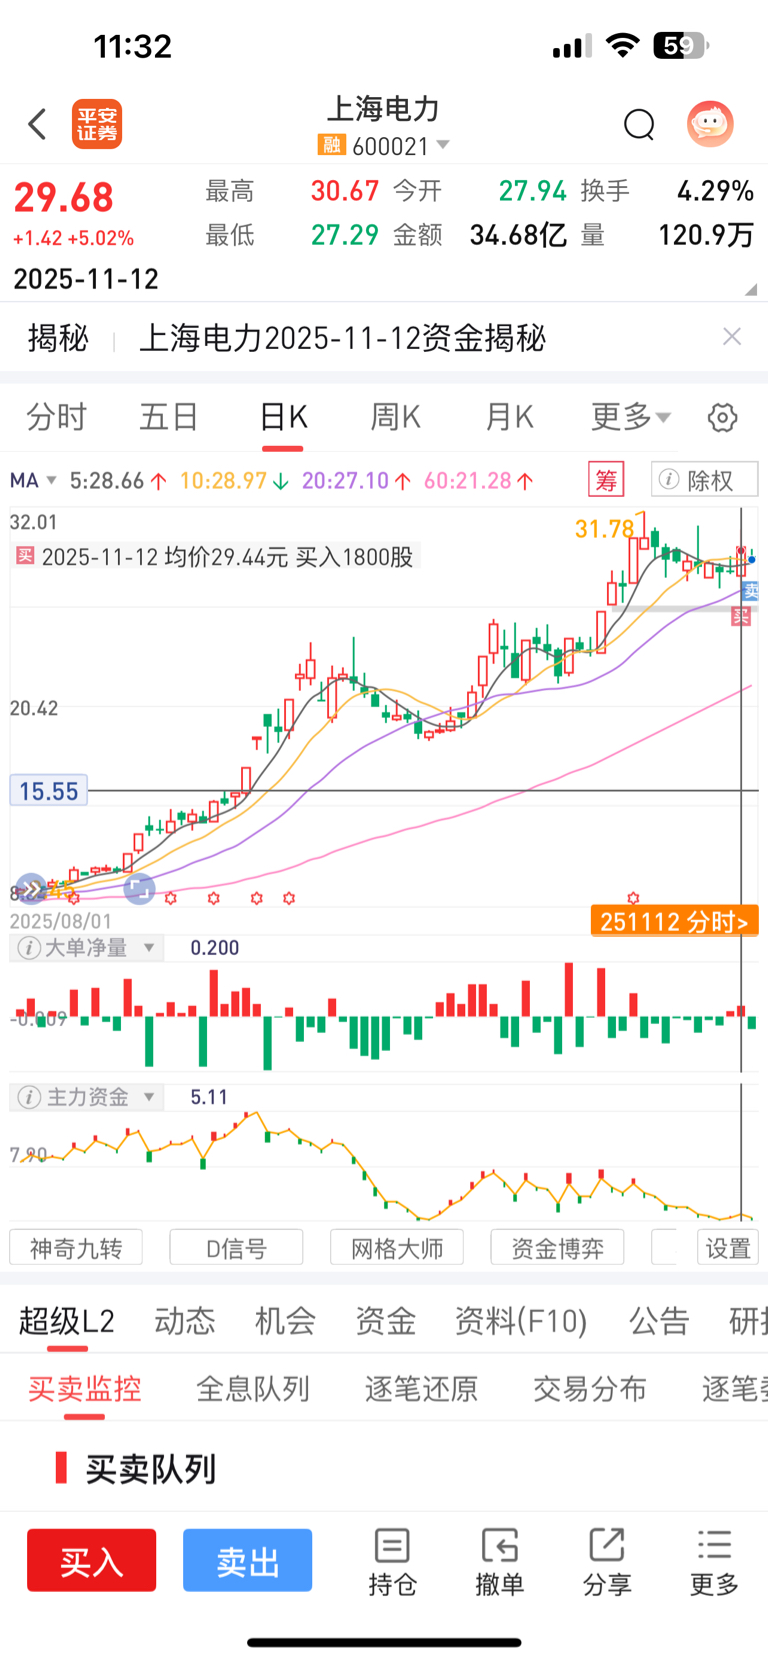The image size is (768, 1662).
Task: Tap the back arrow icon
Action: tap(38, 124)
